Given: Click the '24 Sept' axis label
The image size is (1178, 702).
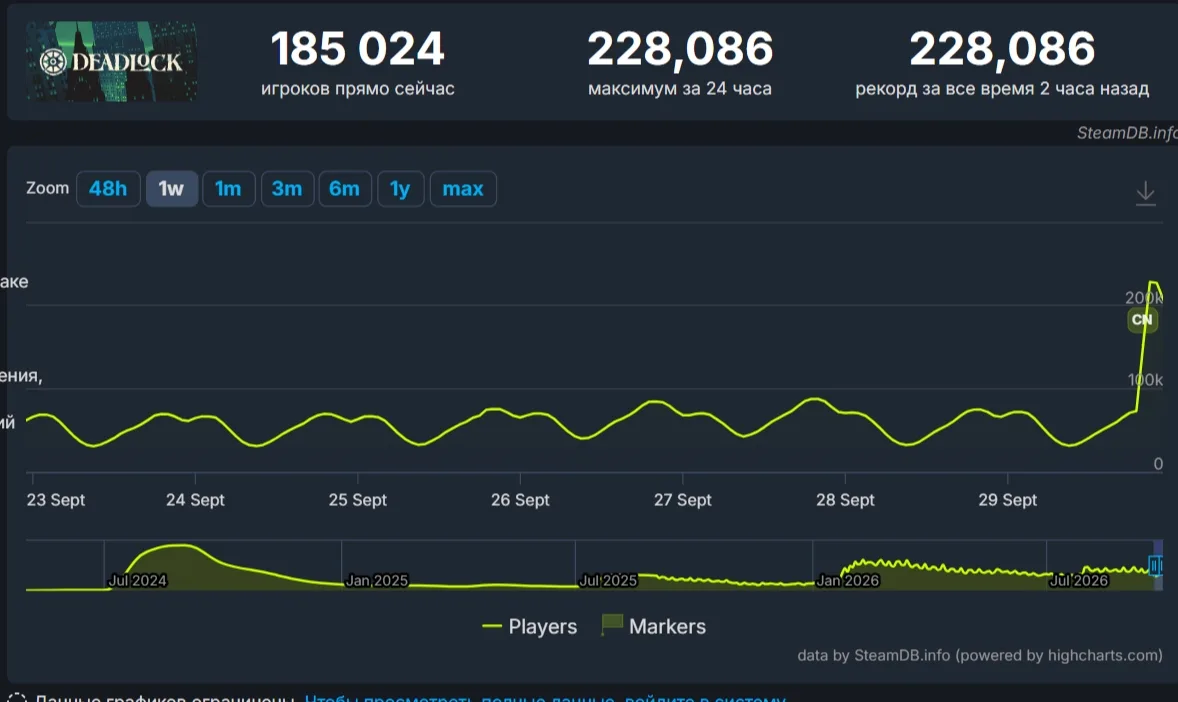Looking at the screenshot, I should coord(195,500).
